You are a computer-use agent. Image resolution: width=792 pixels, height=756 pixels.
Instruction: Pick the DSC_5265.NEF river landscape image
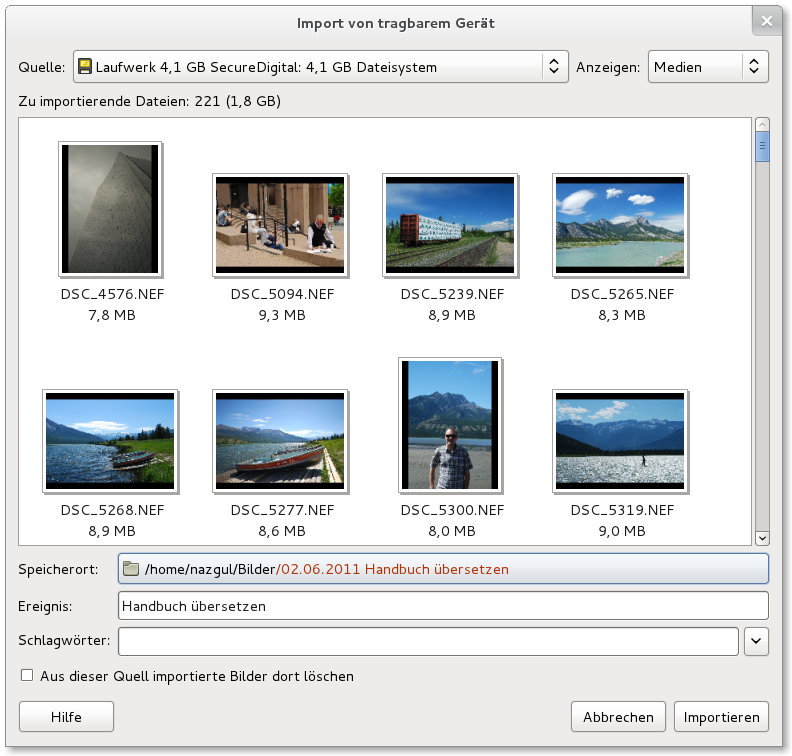click(619, 226)
